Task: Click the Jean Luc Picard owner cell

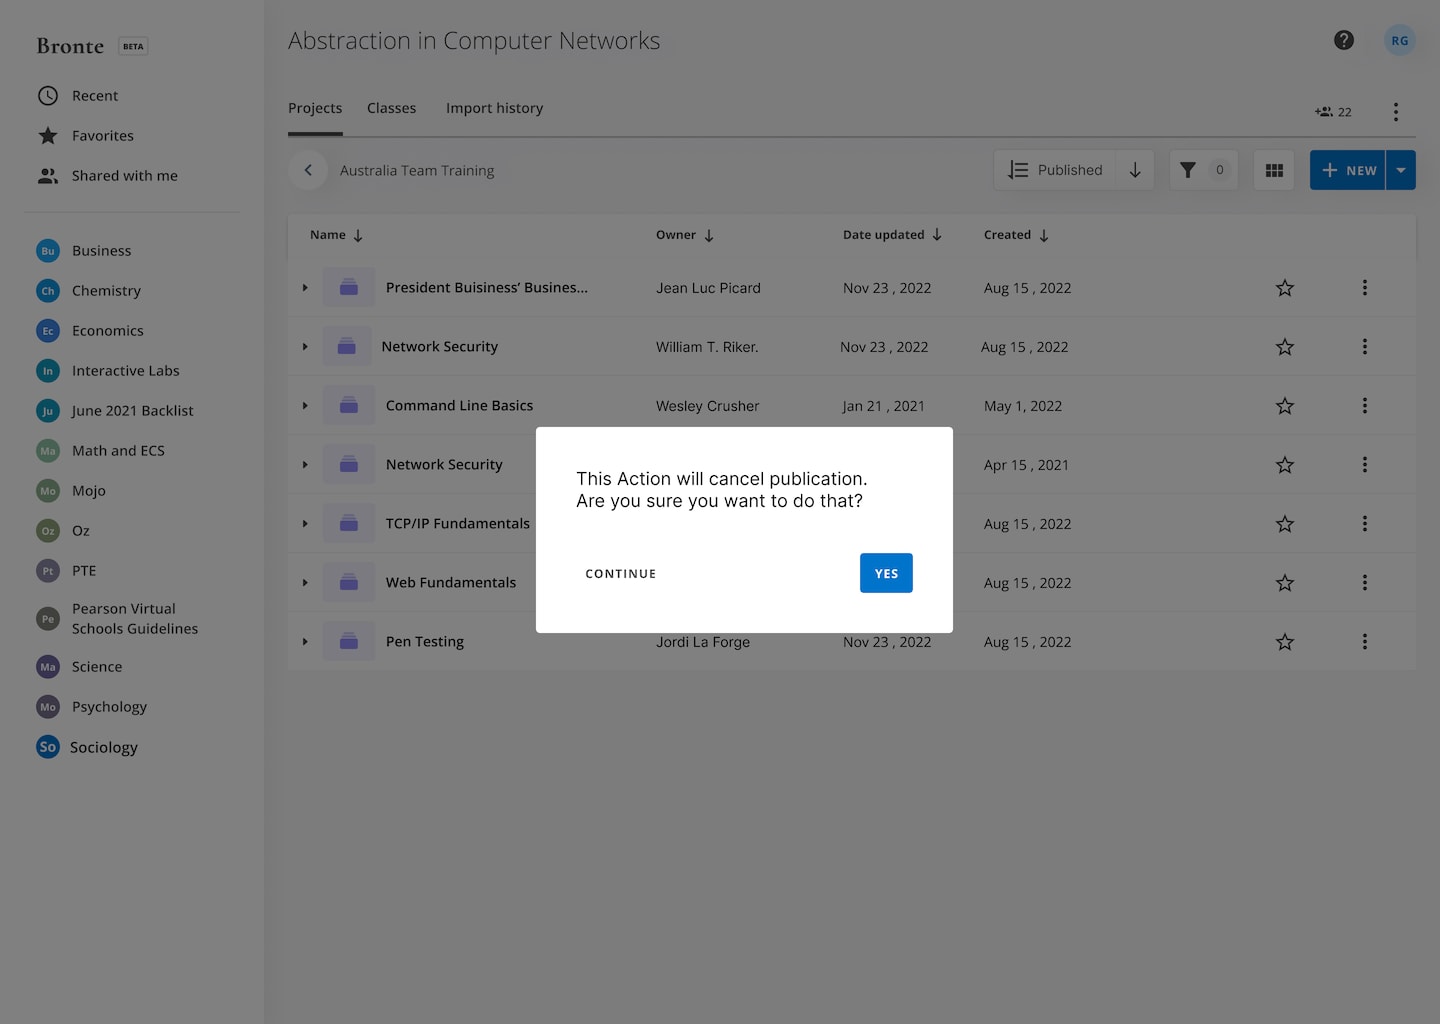Action: pos(708,288)
